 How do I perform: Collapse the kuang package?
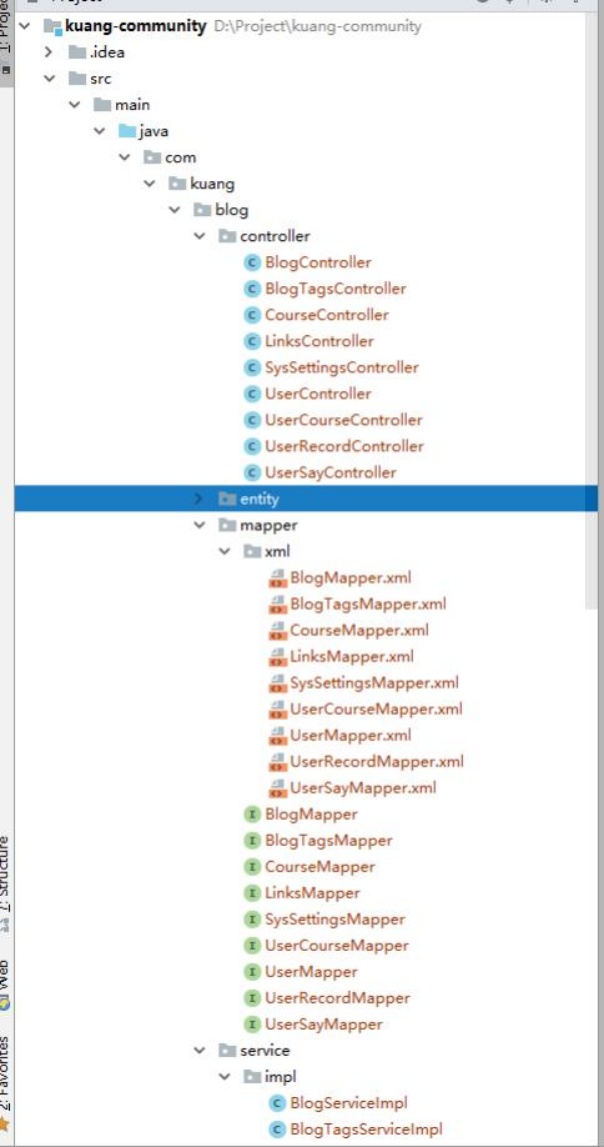149,184
